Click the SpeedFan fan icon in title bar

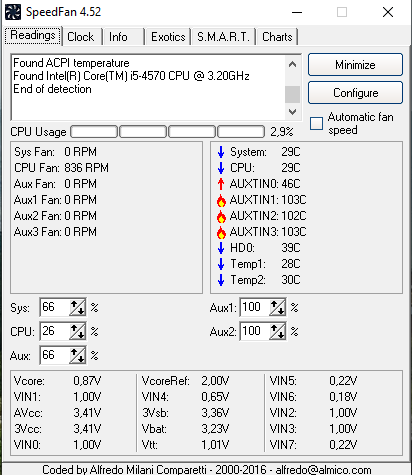(13, 12)
